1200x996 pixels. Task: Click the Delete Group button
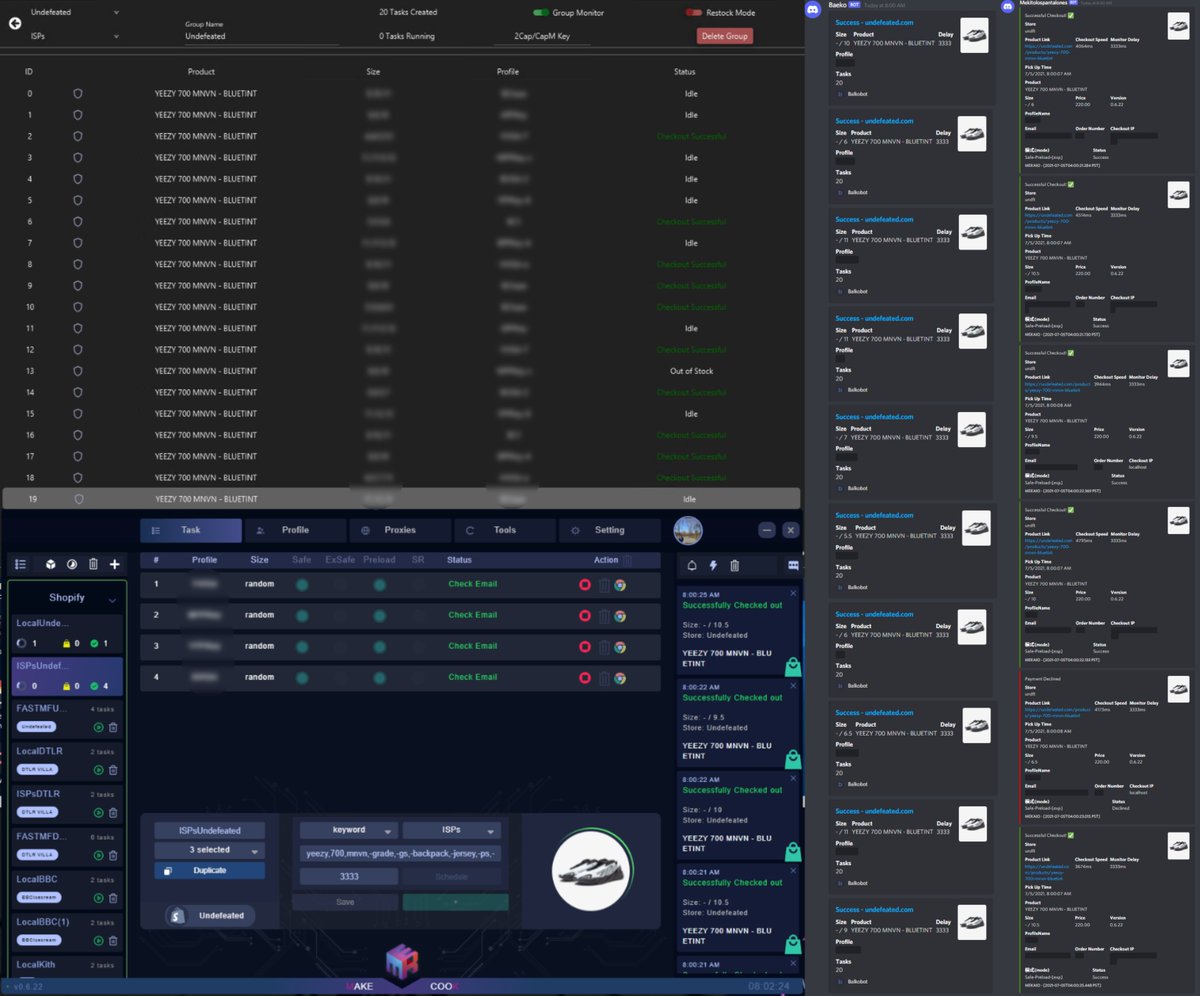[725, 36]
